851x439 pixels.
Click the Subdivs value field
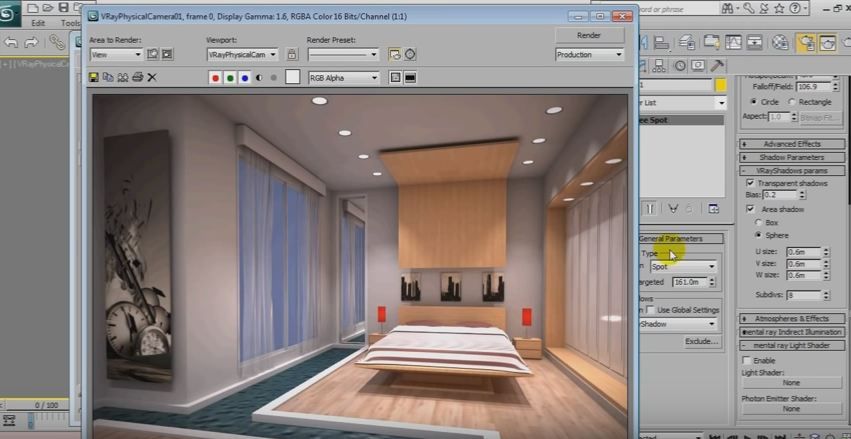point(803,295)
